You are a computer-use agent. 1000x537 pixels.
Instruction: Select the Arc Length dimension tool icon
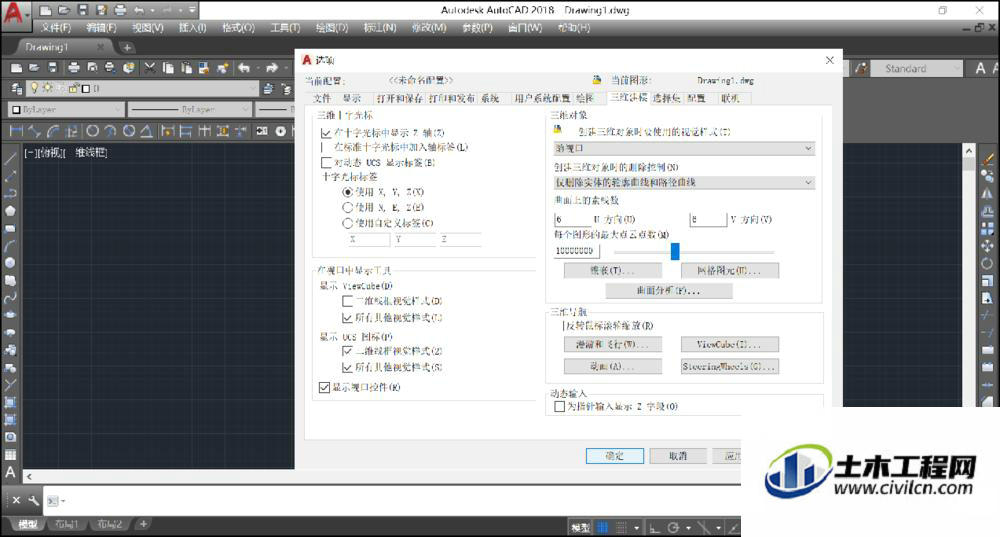pyautogui.click(x=54, y=131)
